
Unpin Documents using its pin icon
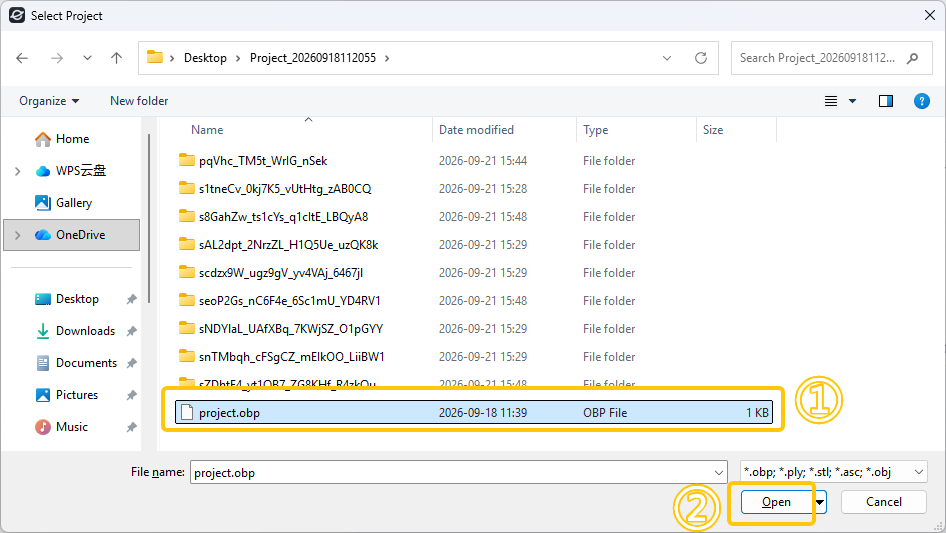[x=131, y=363]
